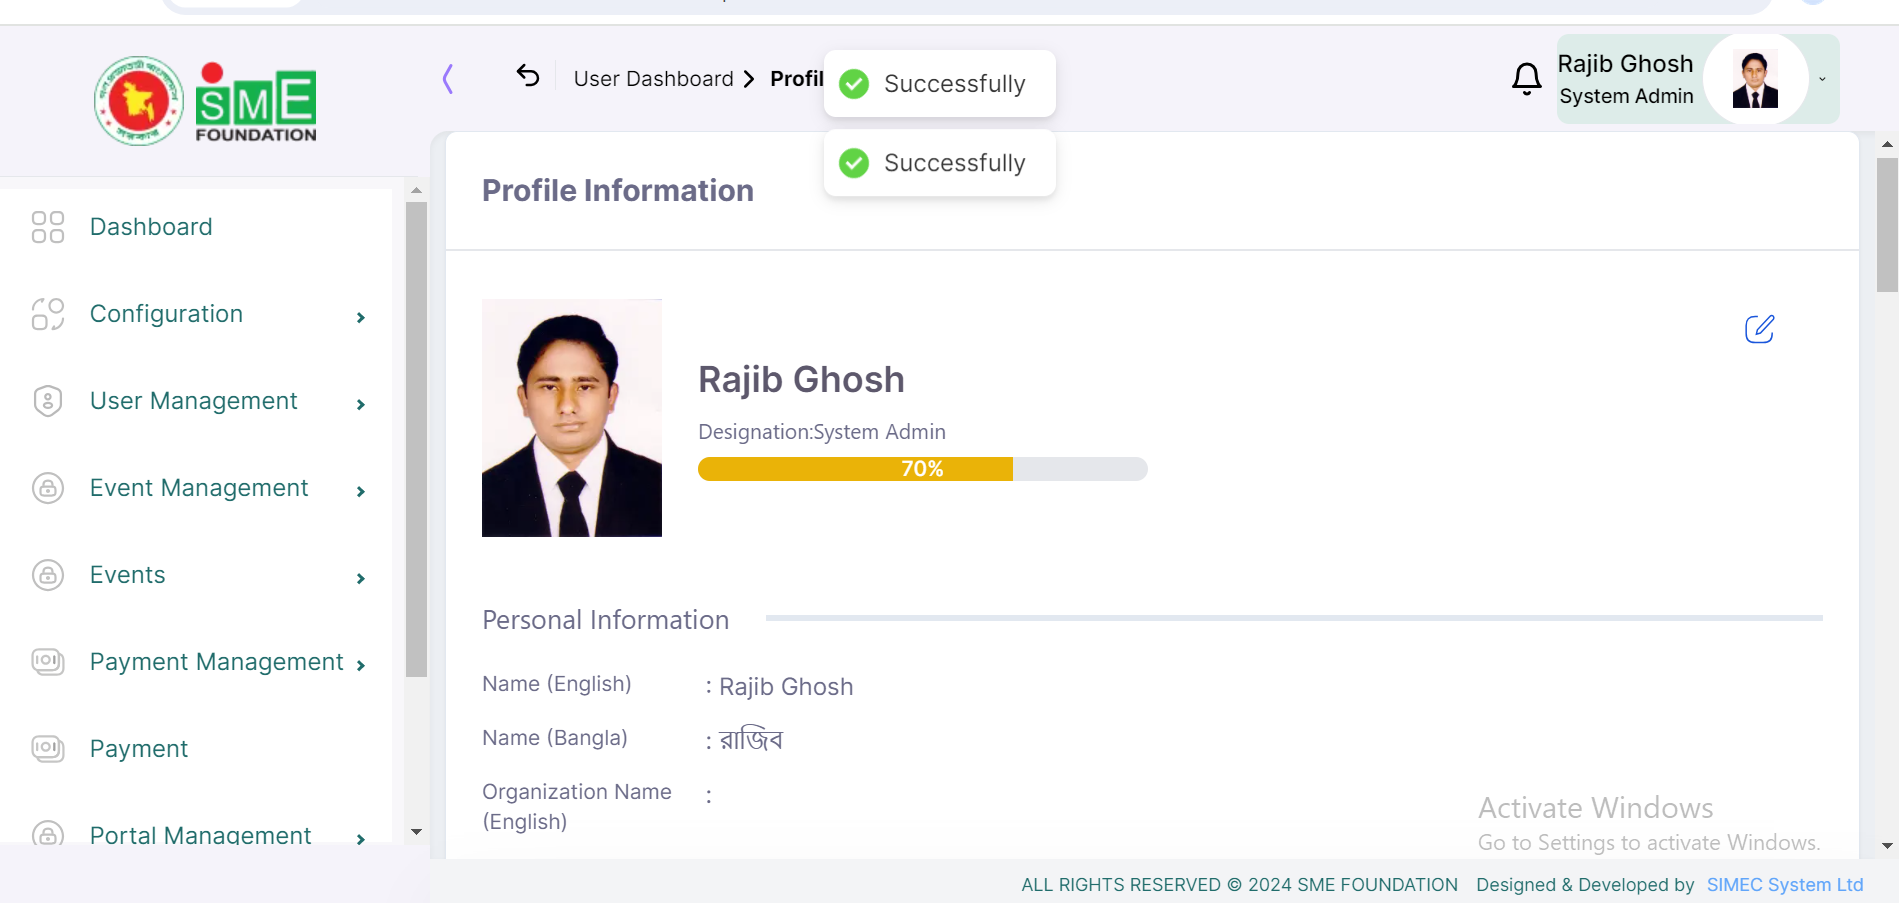
Task: Click the System Admin header role text
Action: pyautogui.click(x=1626, y=96)
